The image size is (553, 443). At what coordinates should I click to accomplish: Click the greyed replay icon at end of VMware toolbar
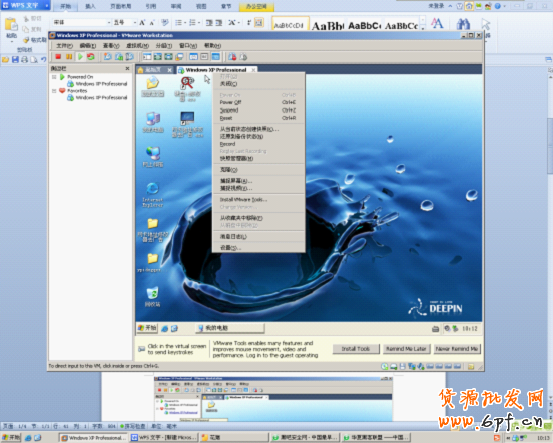point(243,56)
